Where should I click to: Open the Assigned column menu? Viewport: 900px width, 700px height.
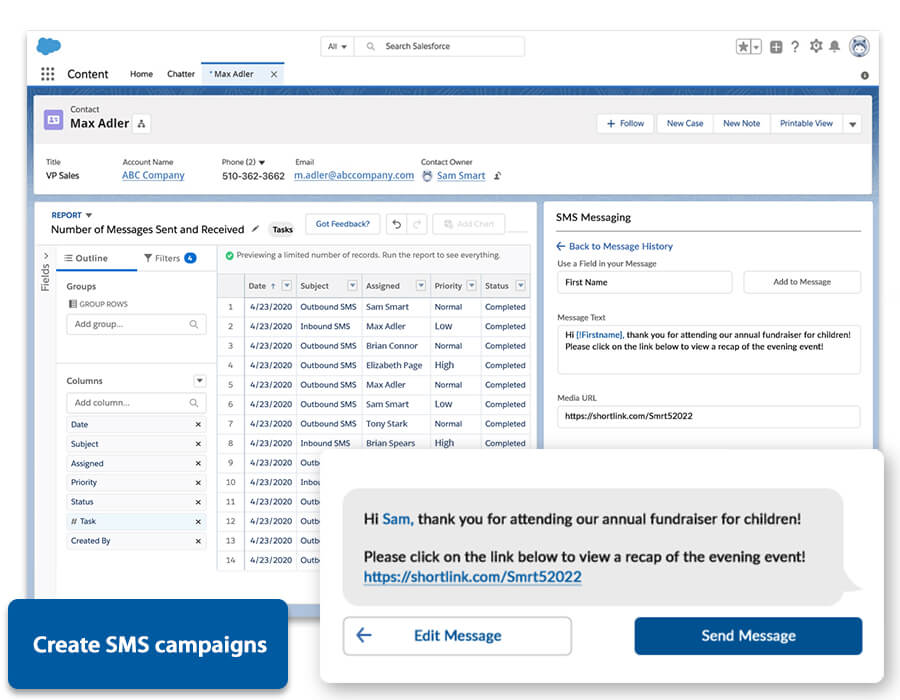point(421,286)
